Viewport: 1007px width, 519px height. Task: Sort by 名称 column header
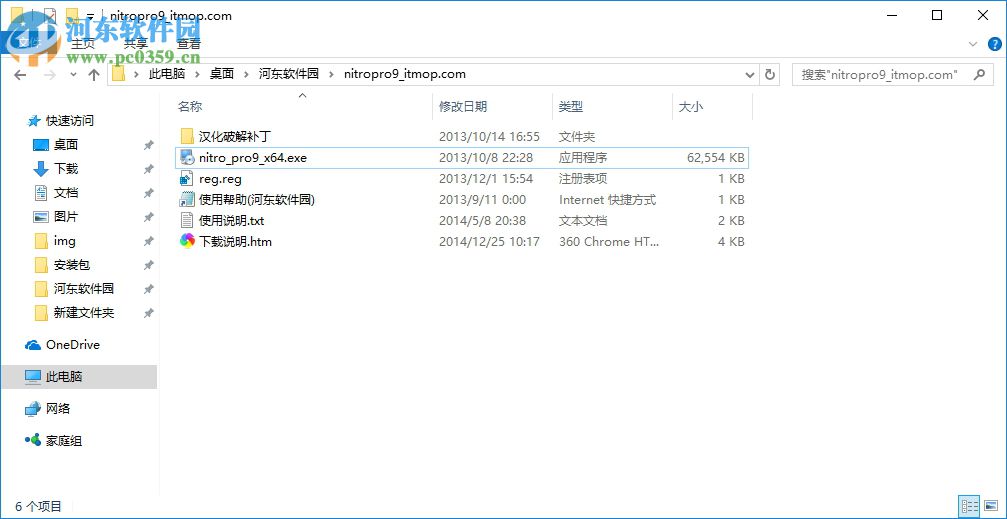(190, 107)
